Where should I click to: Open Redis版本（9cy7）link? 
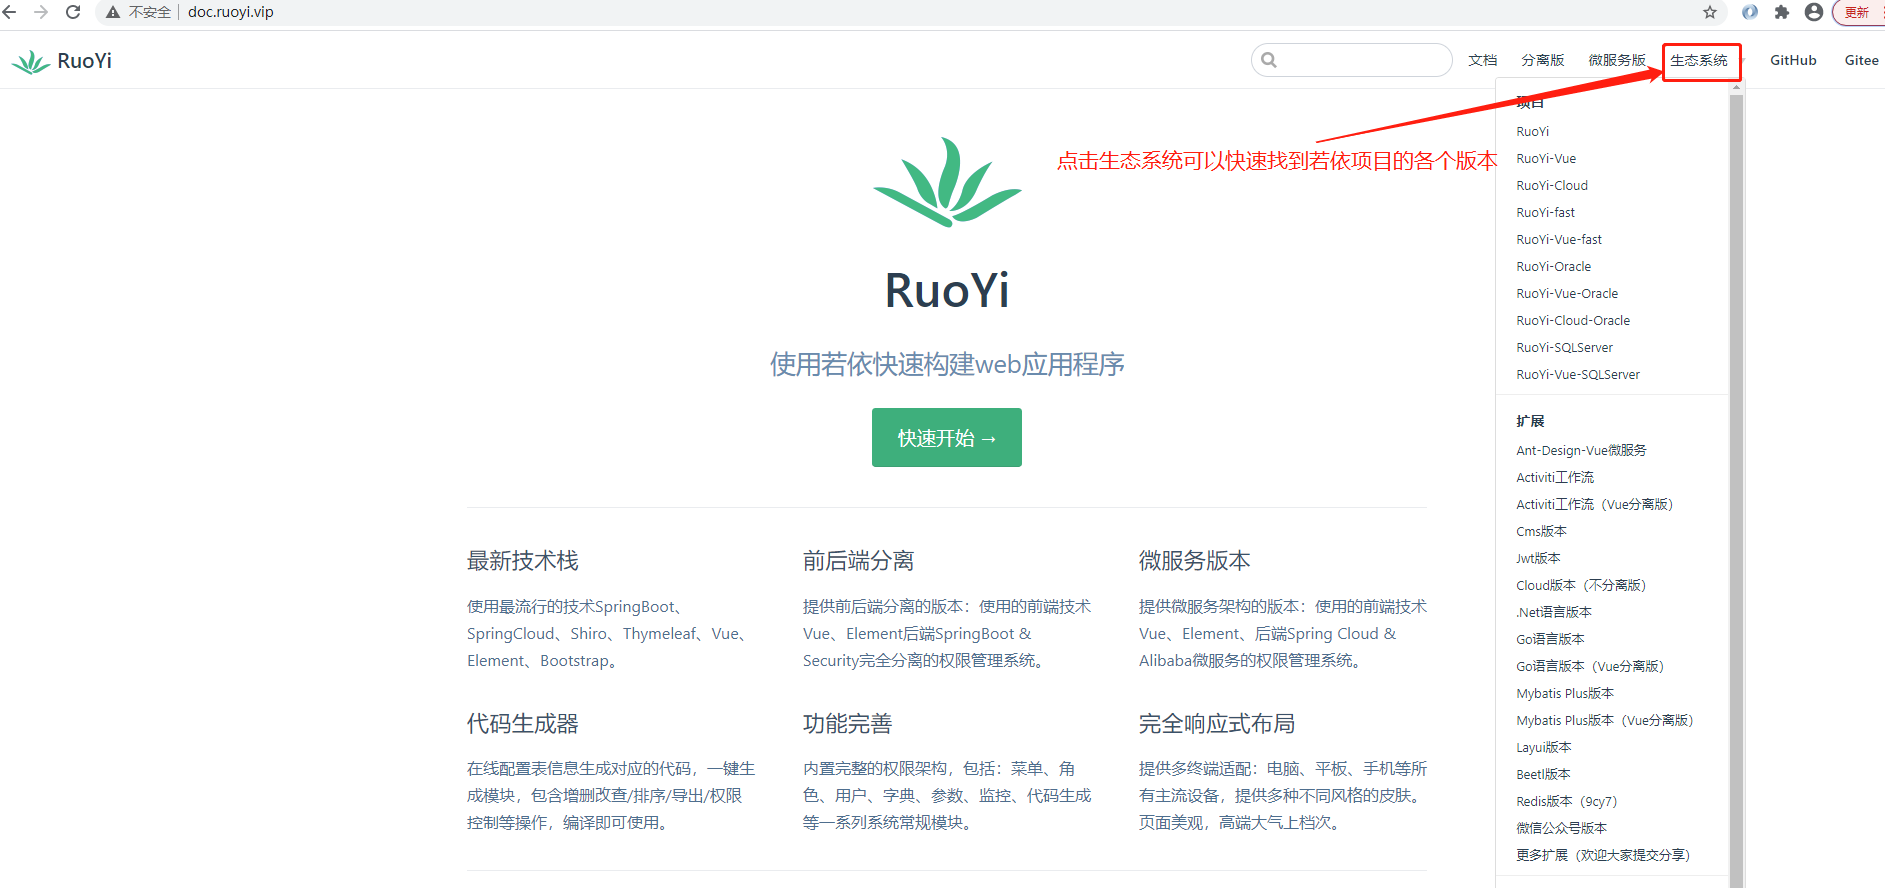1566,801
